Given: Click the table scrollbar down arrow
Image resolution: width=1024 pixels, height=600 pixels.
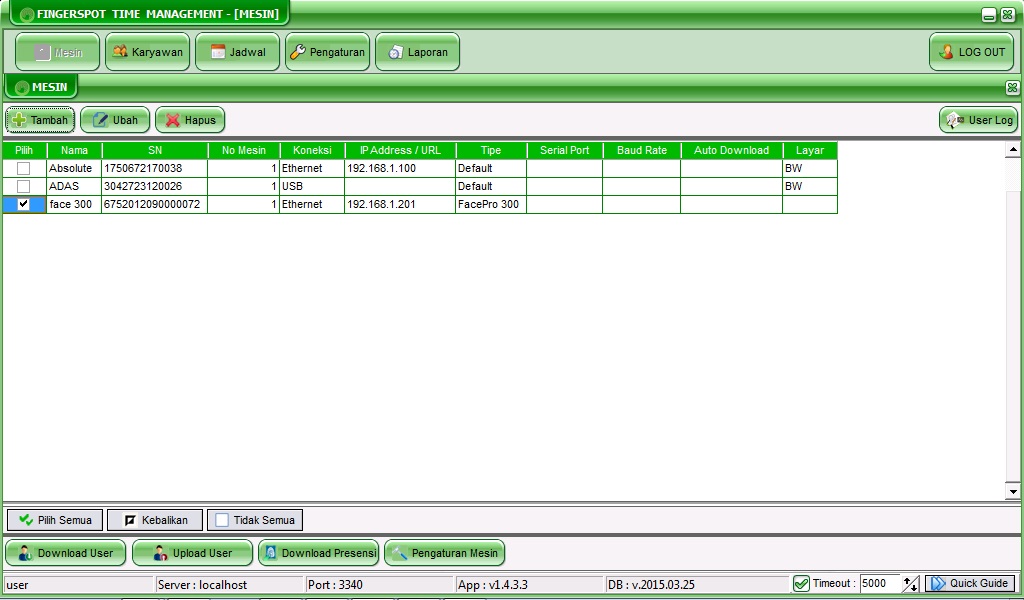Looking at the screenshot, I should 1013,492.
